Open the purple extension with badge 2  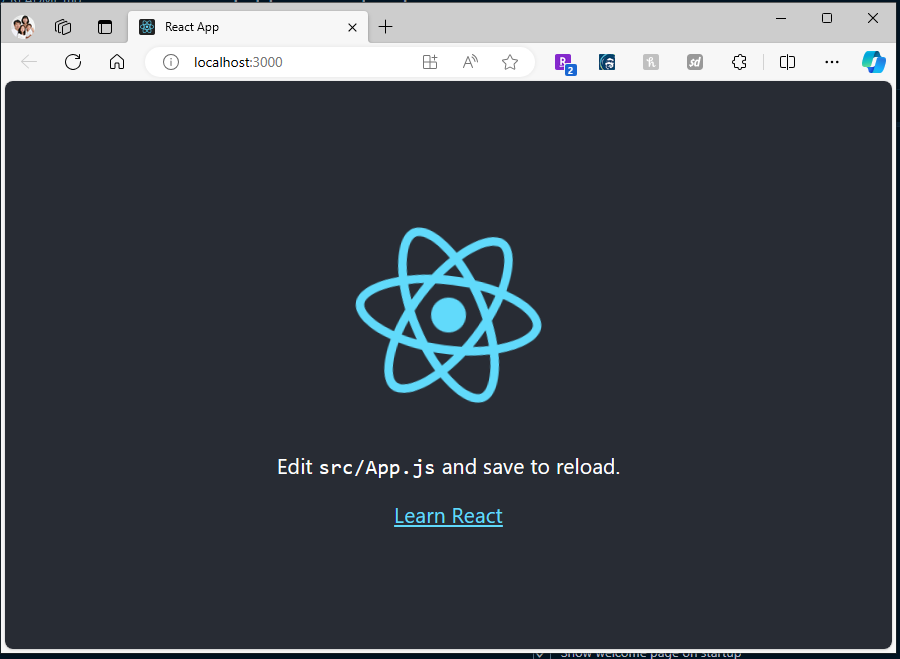565,63
